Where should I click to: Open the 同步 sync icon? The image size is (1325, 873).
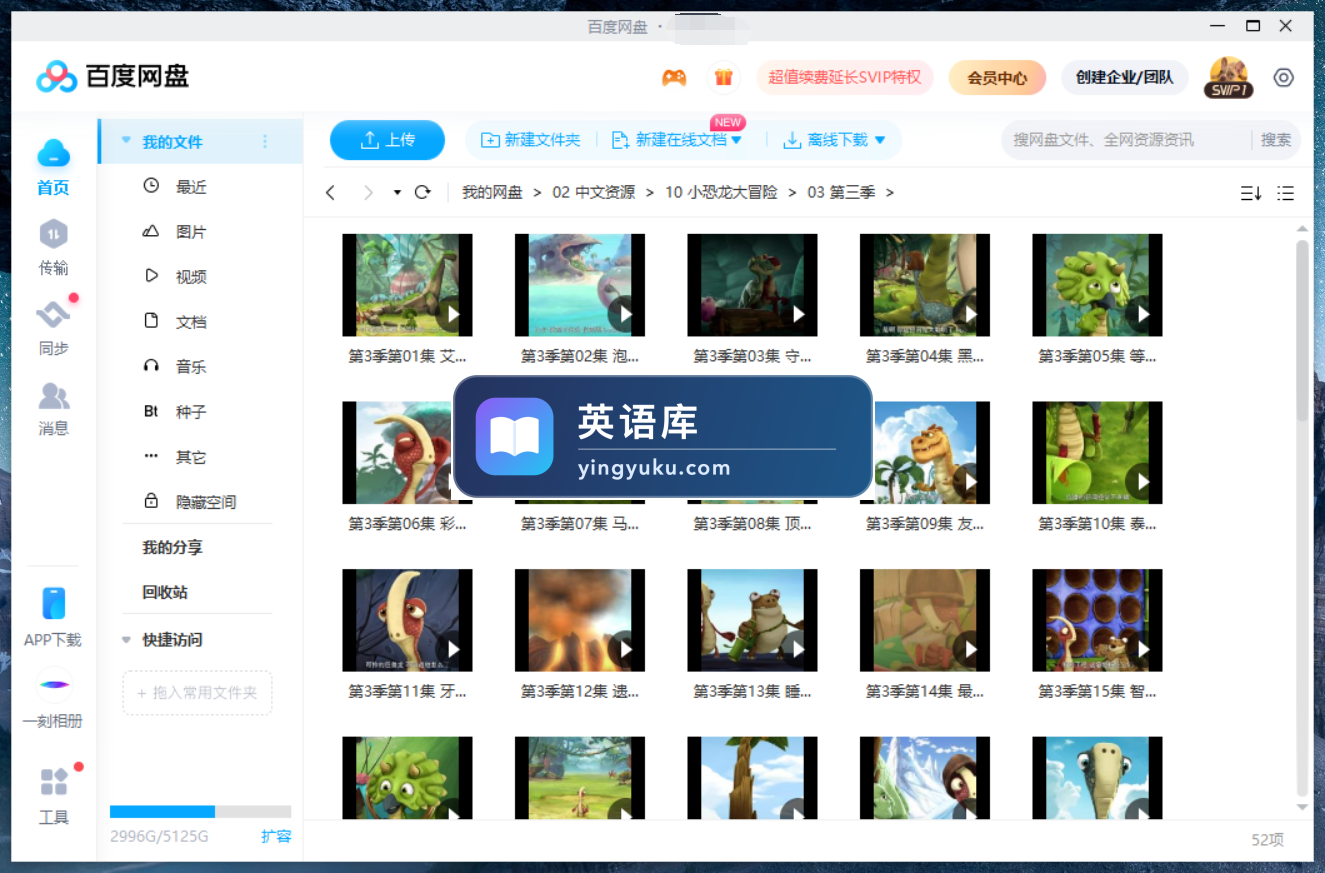(54, 315)
